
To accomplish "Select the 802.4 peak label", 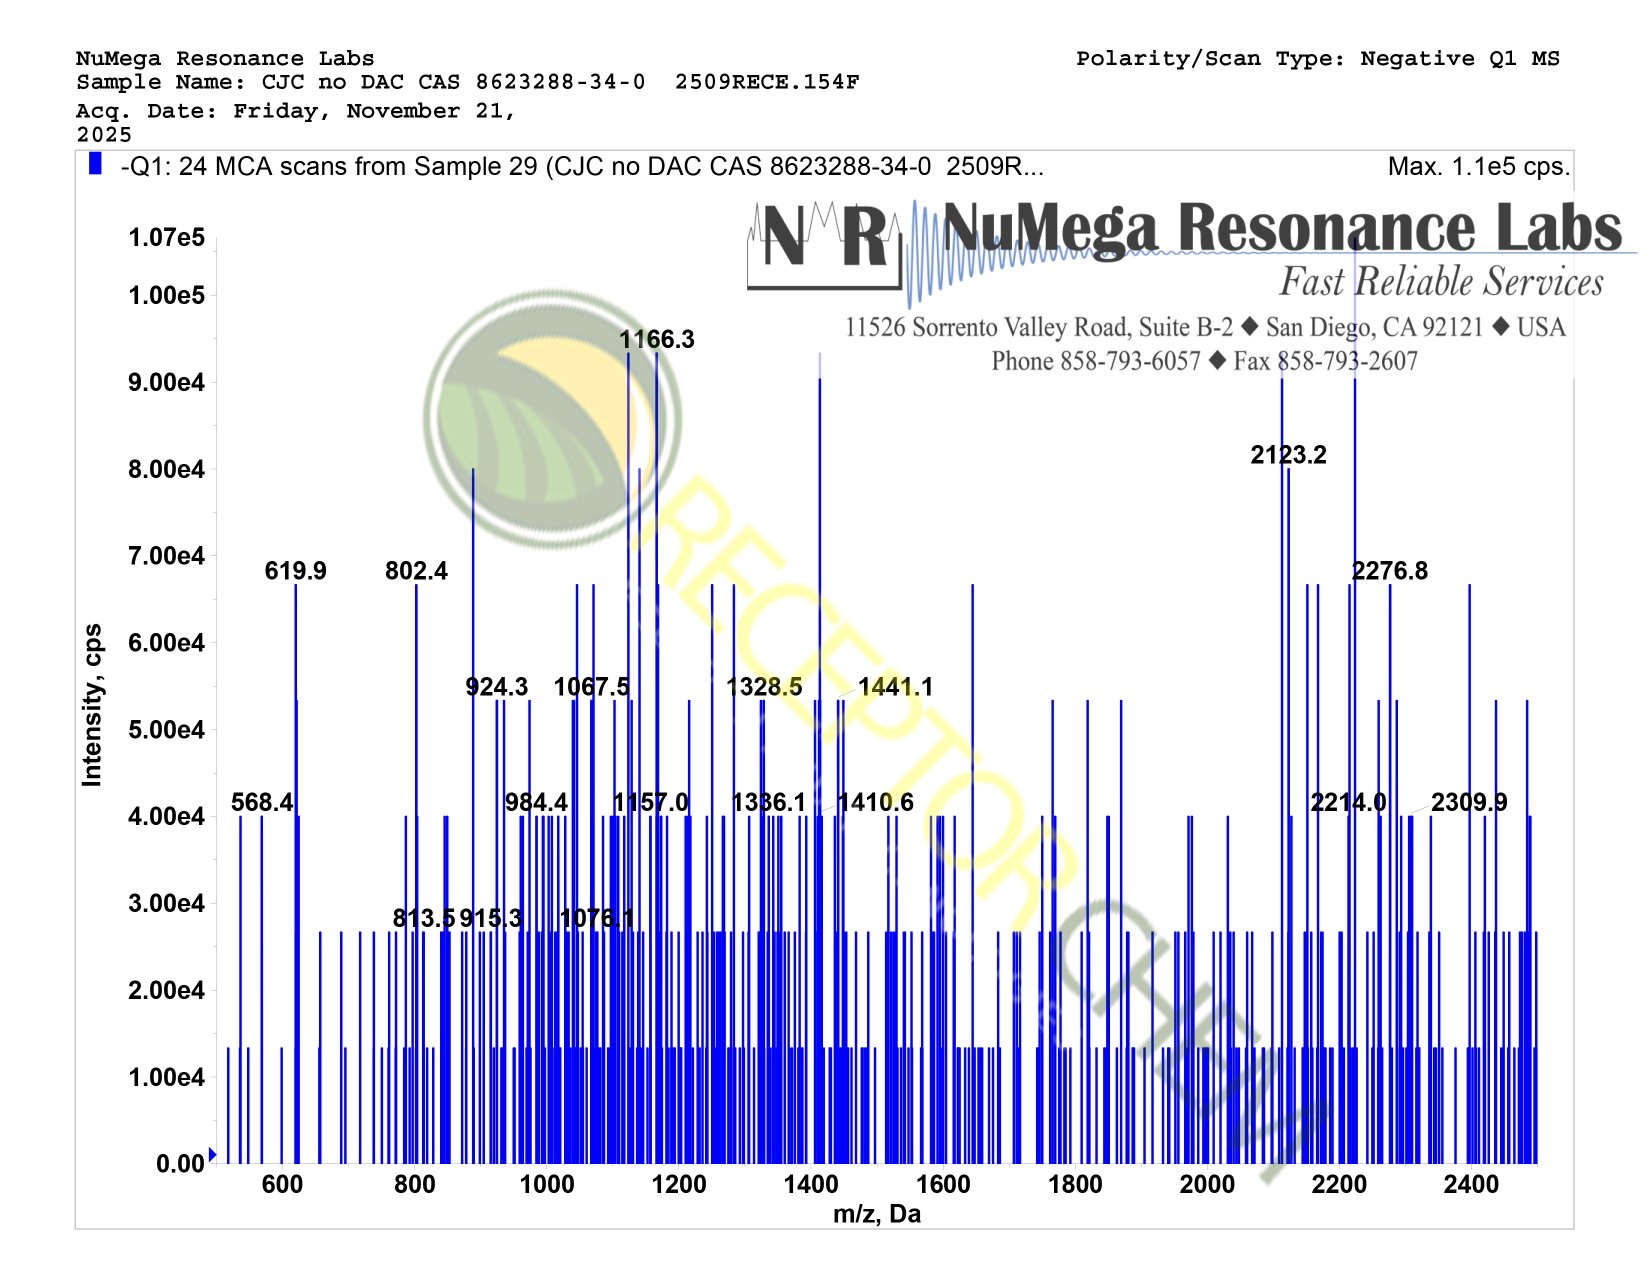I will point(416,571).
